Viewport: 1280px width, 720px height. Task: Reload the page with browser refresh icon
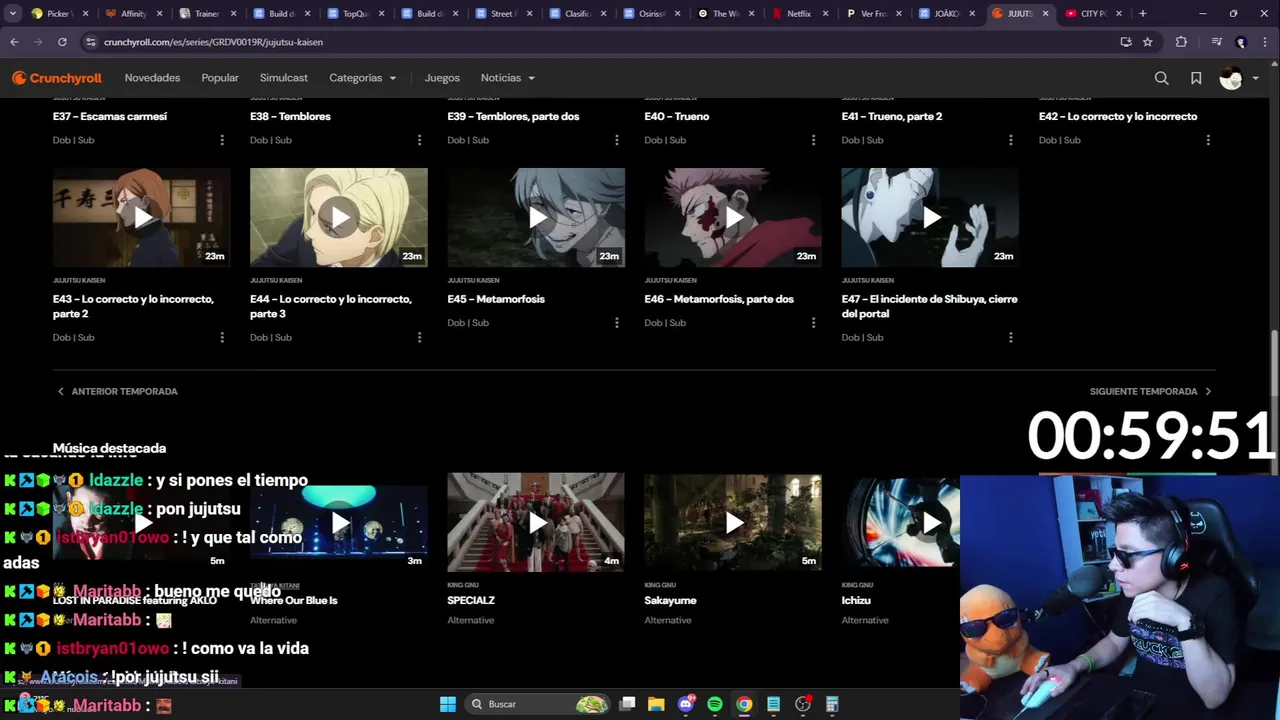tap(62, 42)
